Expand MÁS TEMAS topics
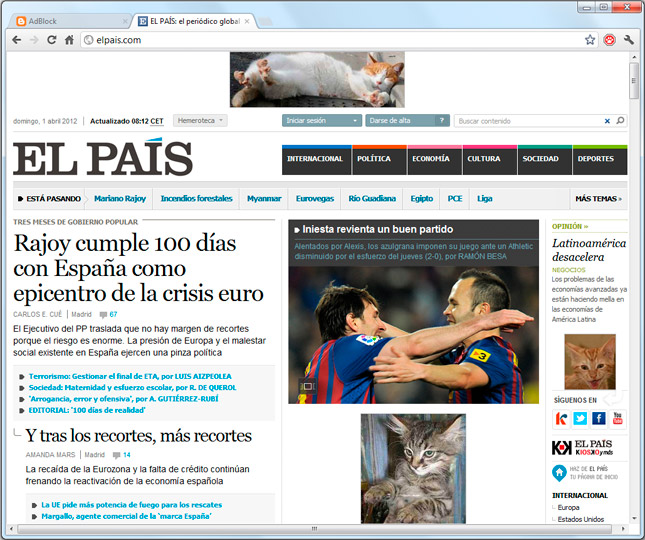 tap(599, 199)
